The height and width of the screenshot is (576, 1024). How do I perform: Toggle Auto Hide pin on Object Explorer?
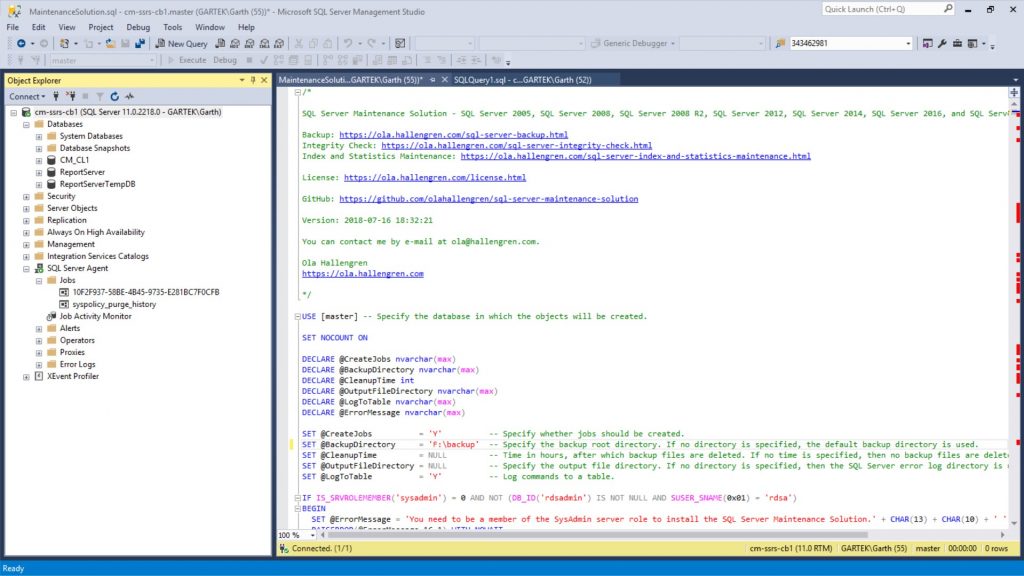click(253, 80)
